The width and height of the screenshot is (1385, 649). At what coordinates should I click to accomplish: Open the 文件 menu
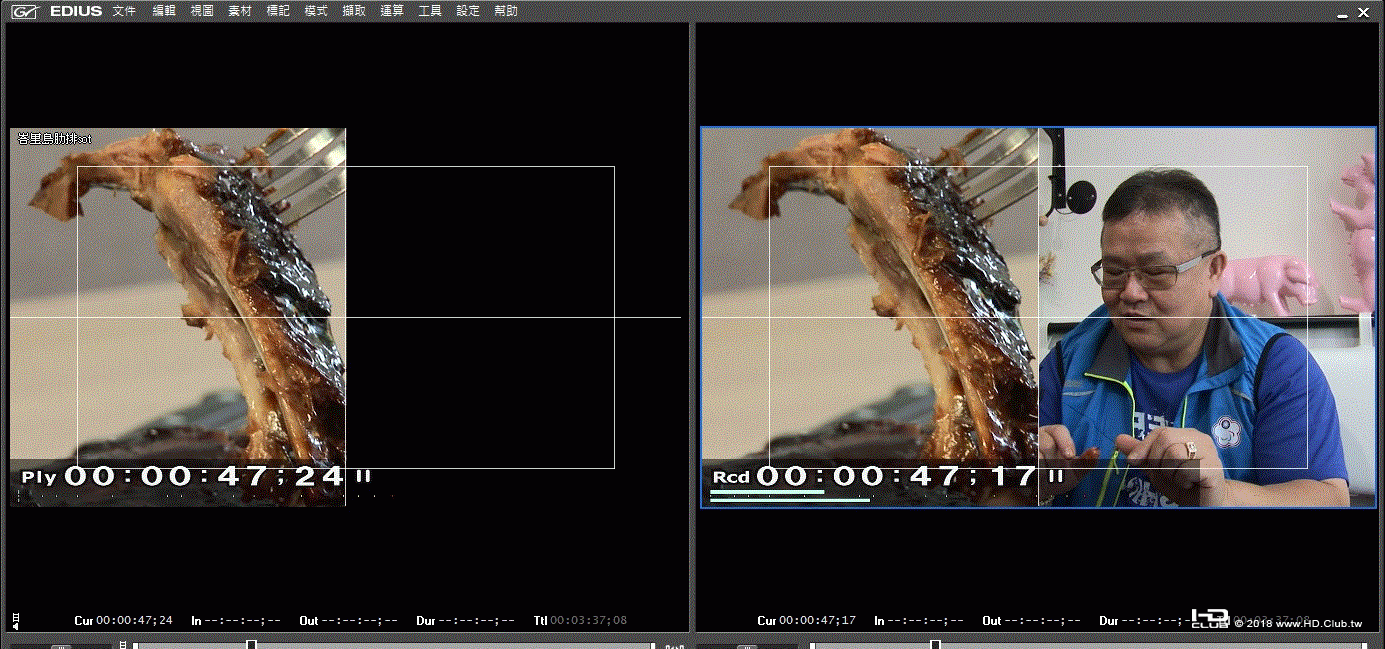[124, 11]
